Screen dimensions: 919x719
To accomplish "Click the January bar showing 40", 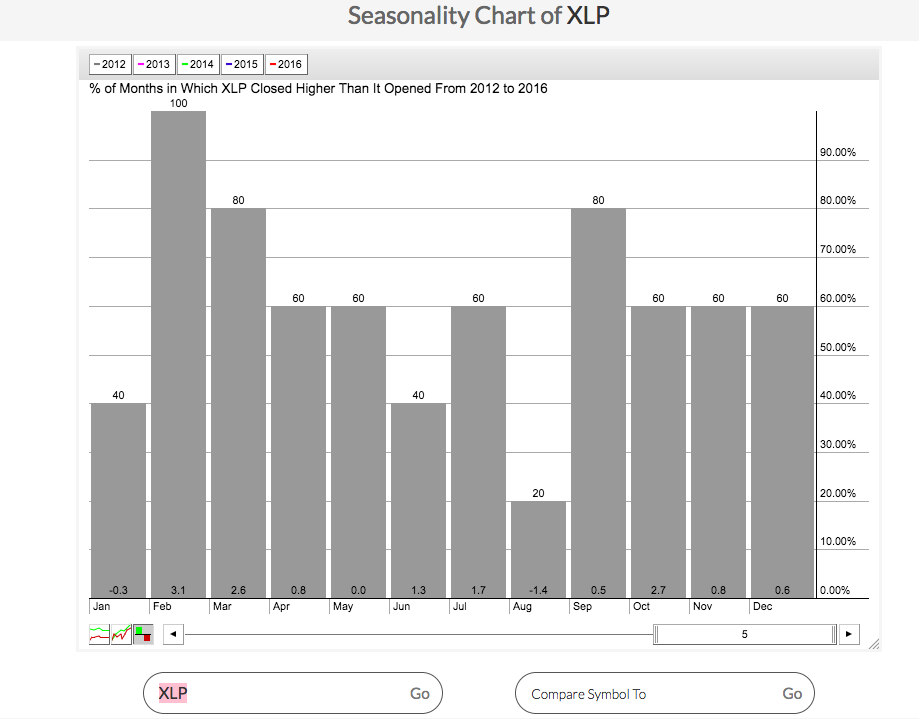I will click(x=118, y=500).
